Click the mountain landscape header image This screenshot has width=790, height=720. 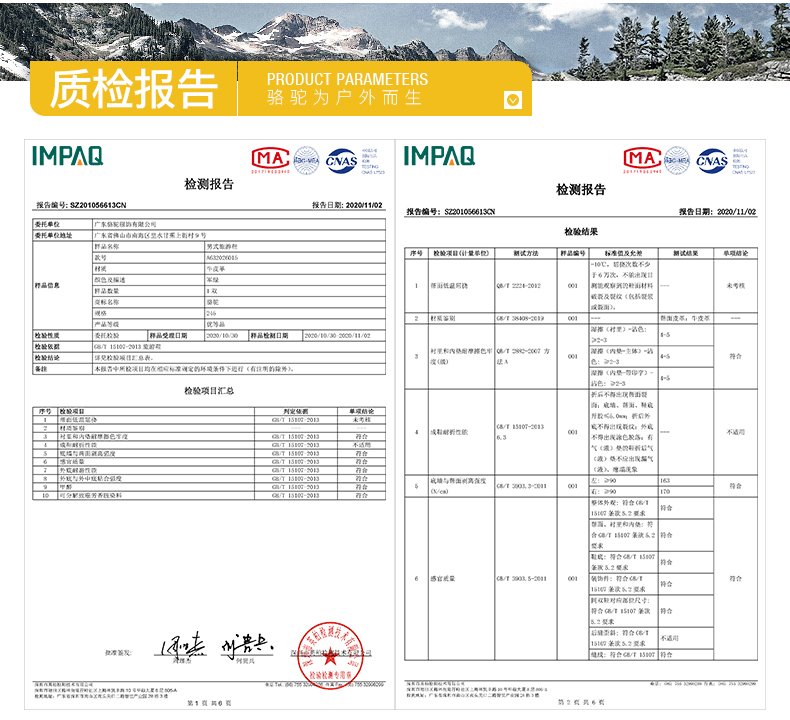pyautogui.click(x=395, y=40)
